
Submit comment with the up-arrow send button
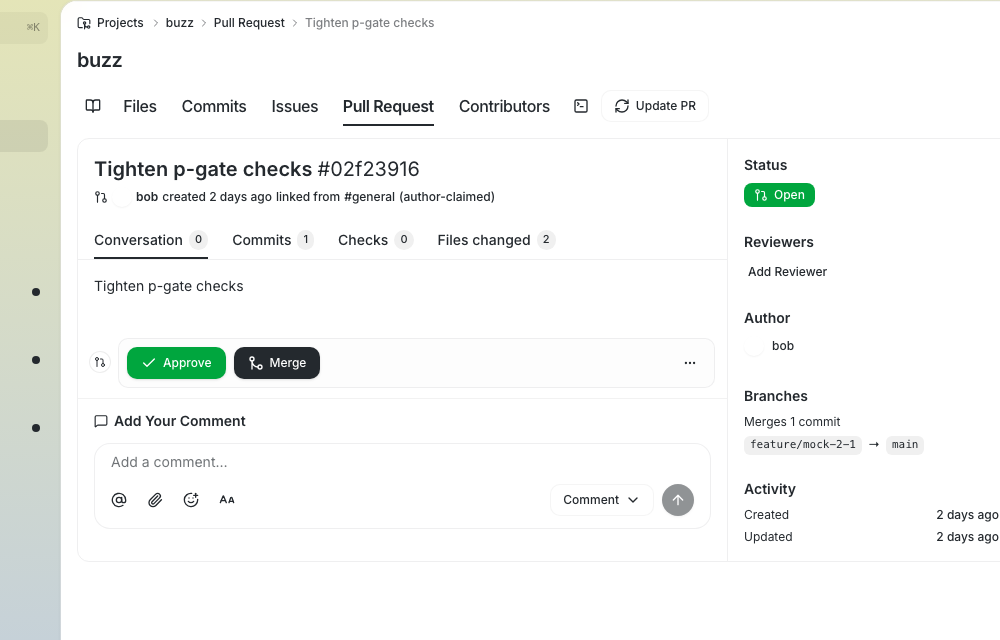[678, 500]
